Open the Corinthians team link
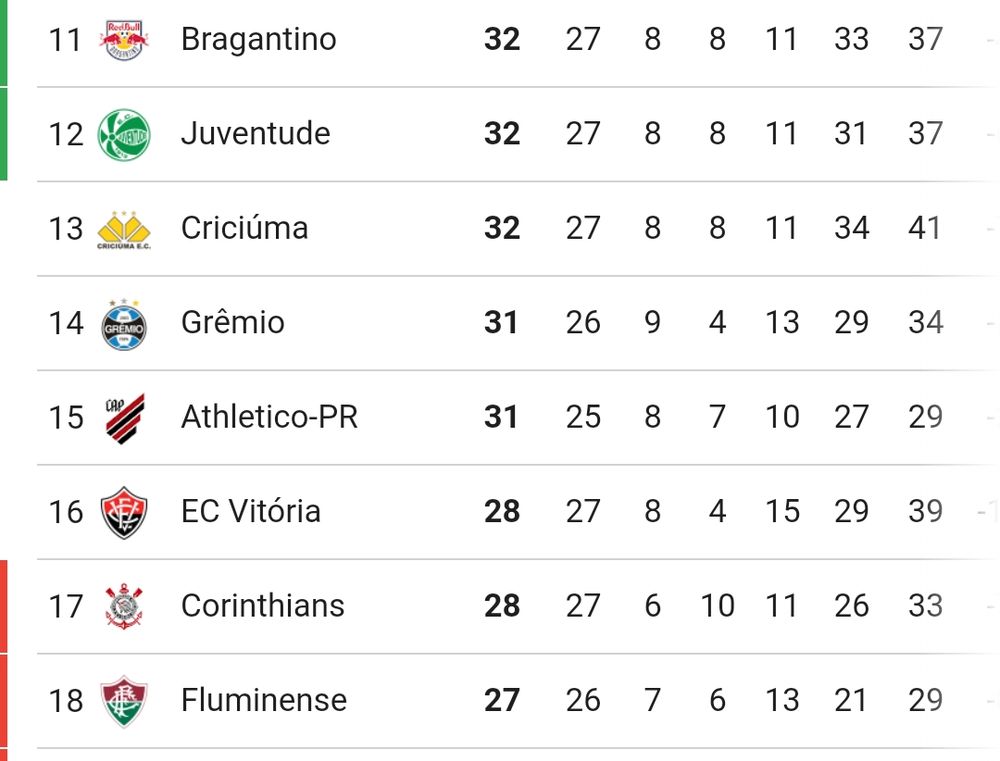The image size is (1000, 761). [262, 605]
